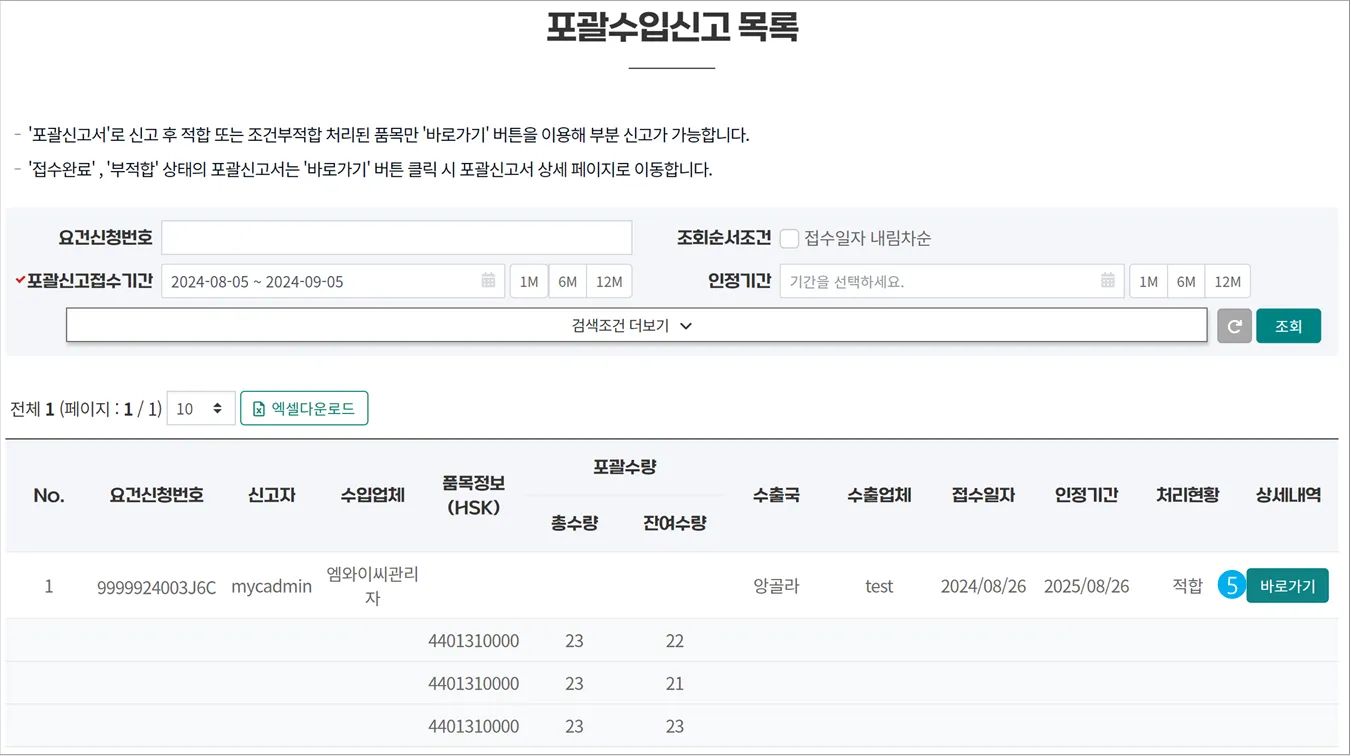The height and width of the screenshot is (756, 1351).
Task: Type in the 요건신청번호 input field
Action: (396, 238)
